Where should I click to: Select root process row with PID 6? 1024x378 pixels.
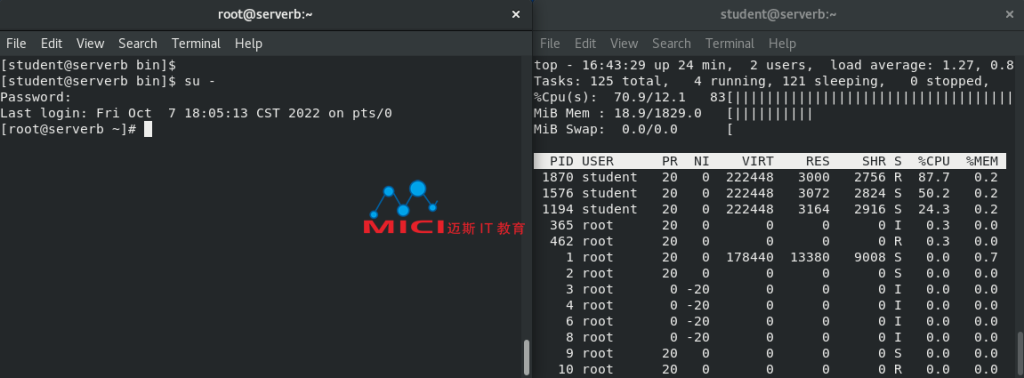point(770,321)
